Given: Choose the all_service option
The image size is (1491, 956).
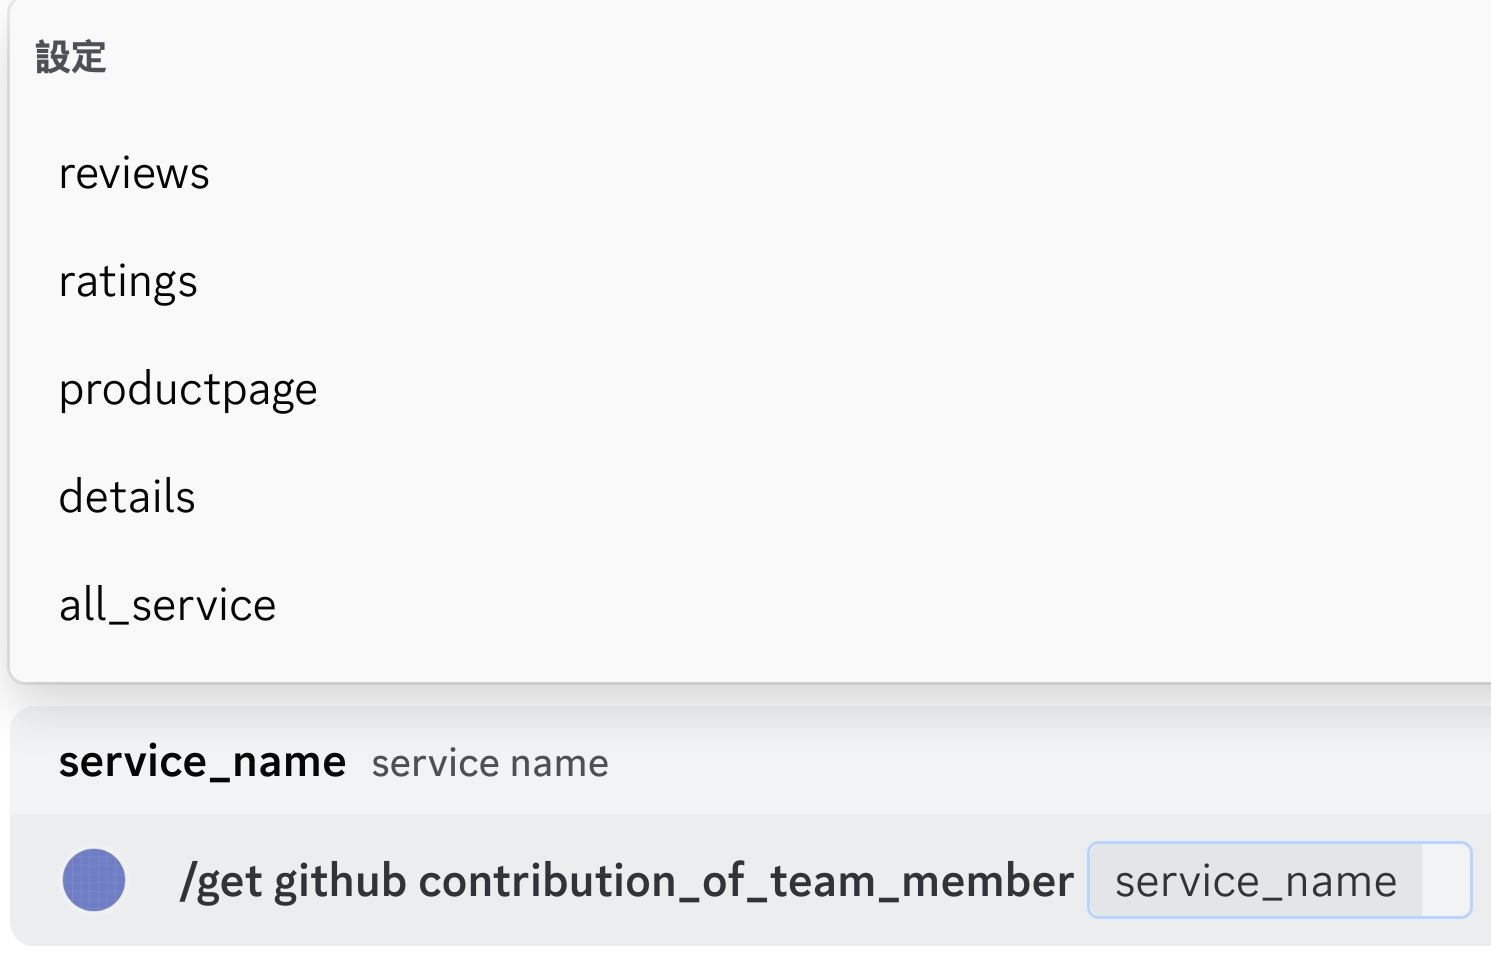Looking at the screenshot, I should click(x=167, y=605).
